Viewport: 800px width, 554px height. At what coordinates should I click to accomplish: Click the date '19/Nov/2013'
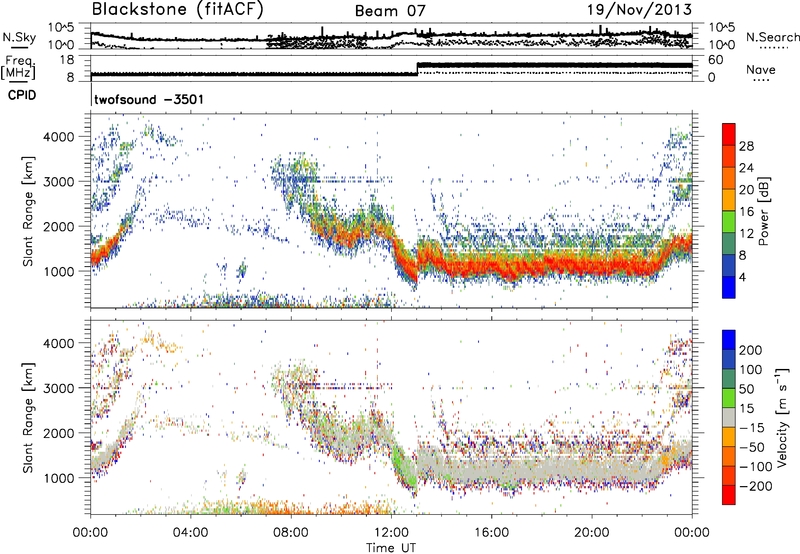[640, 10]
